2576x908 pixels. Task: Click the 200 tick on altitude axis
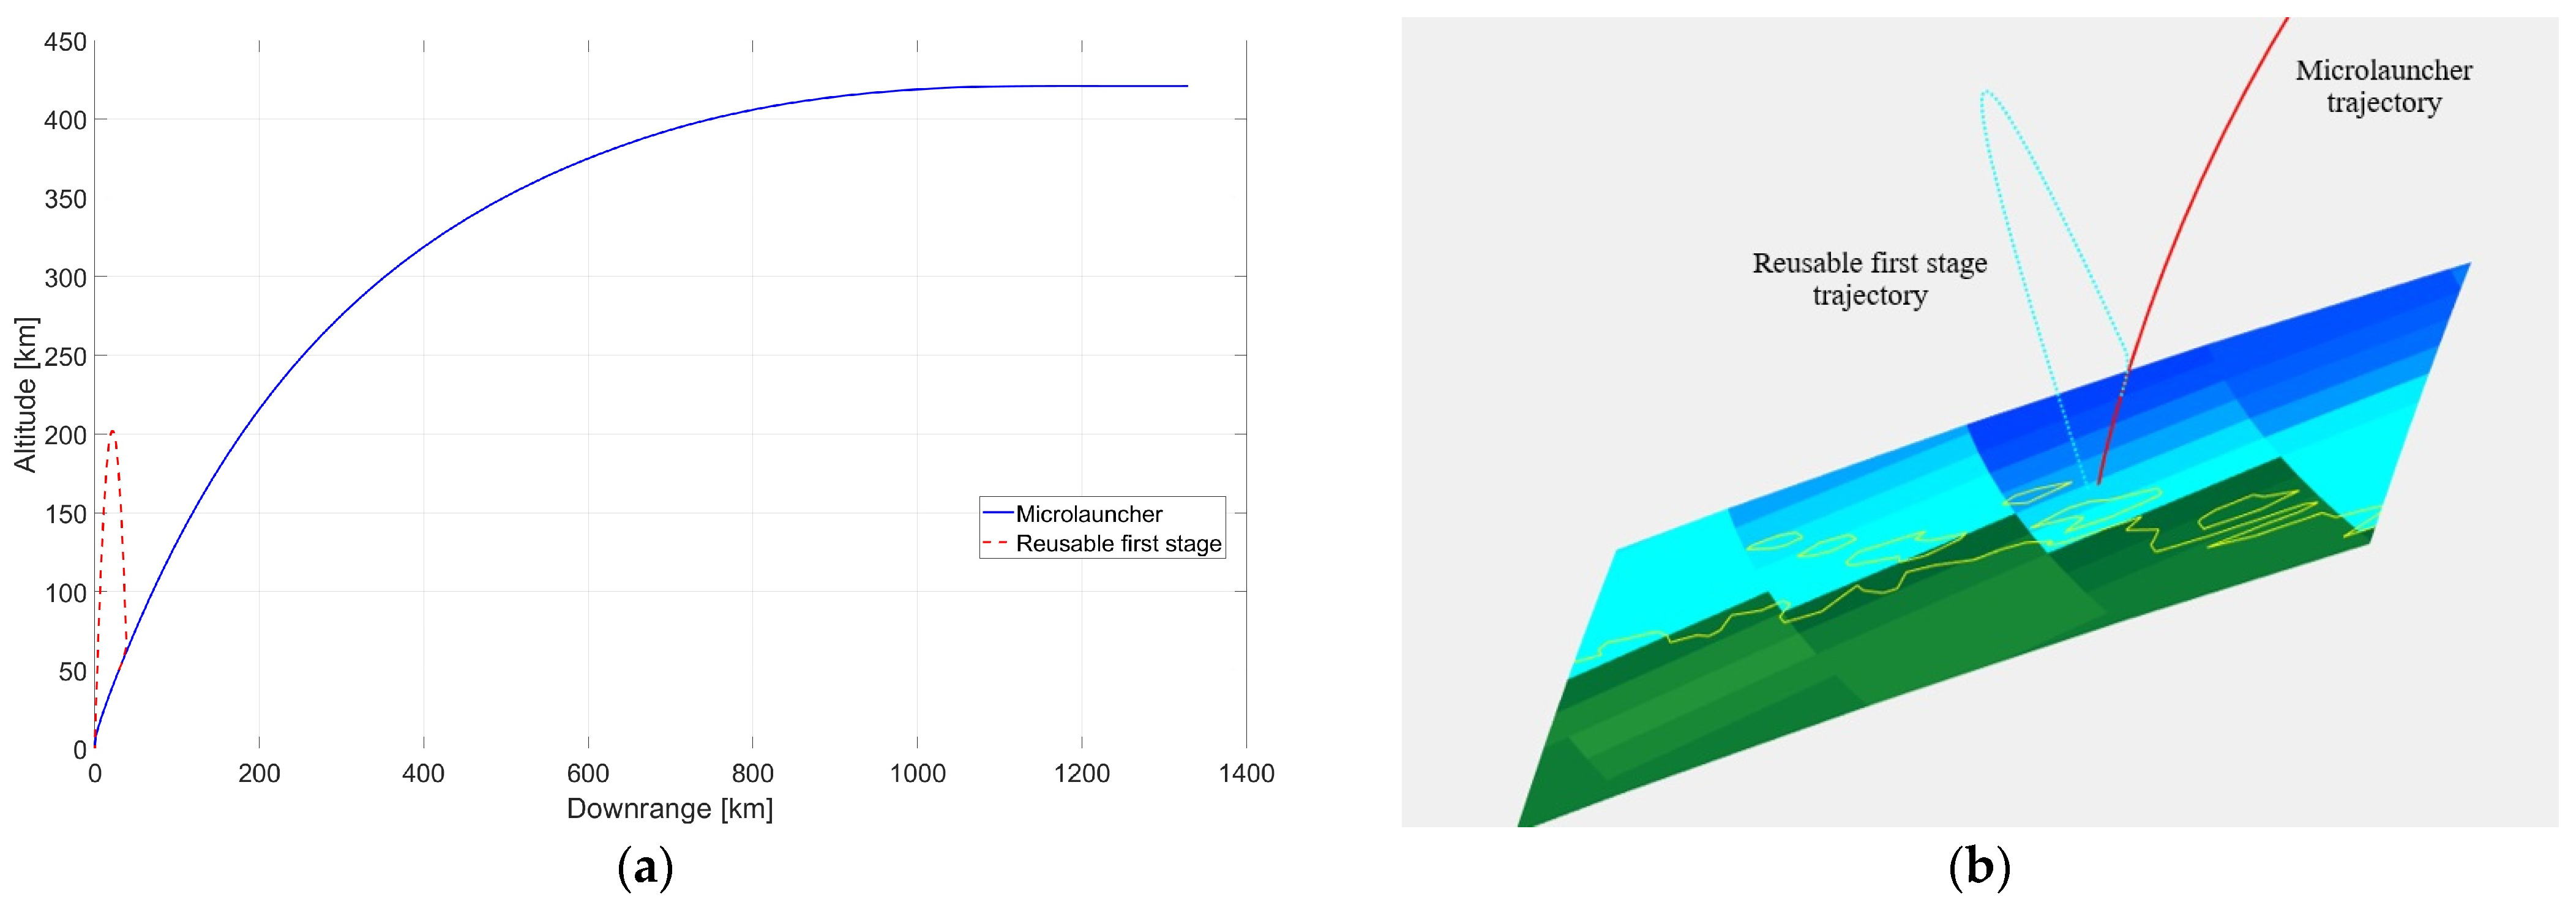(65, 435)
